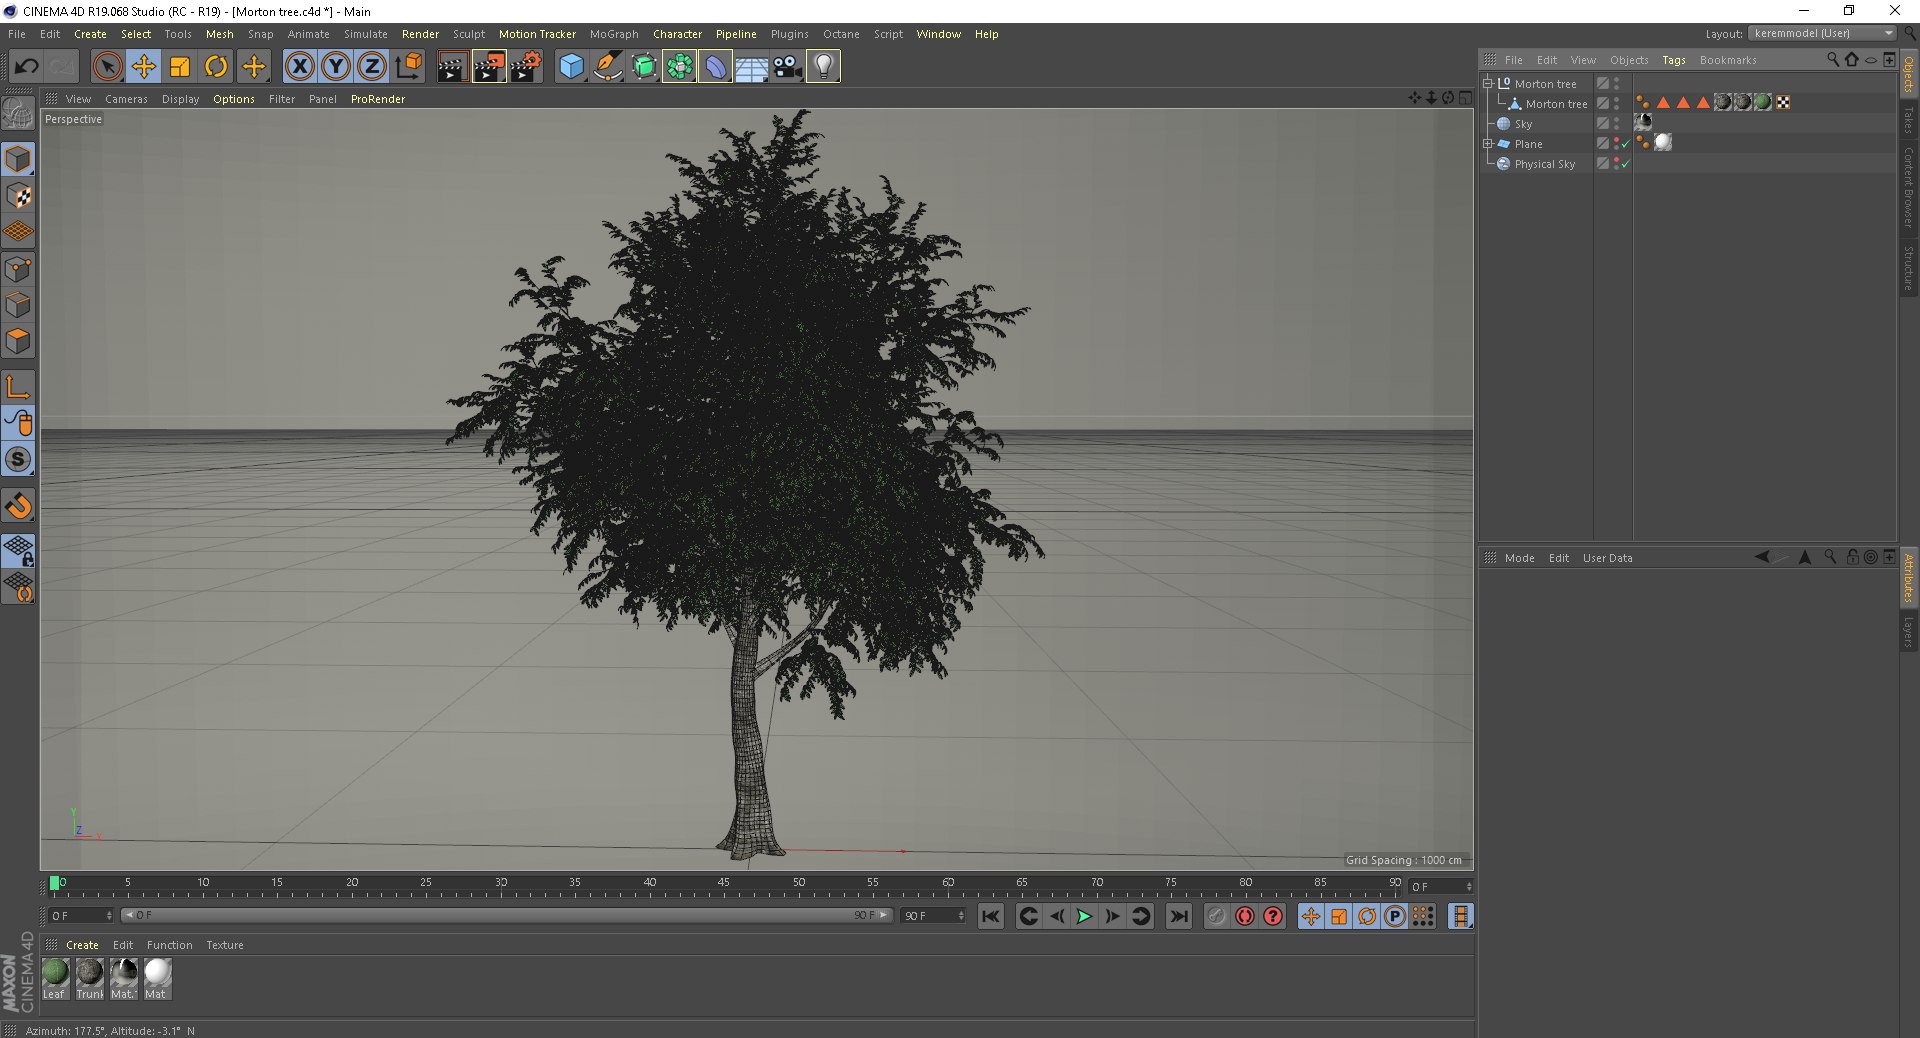This screenshot has height=1038, width=1920.
Task: Toggle Z-axis lock
Action: pyautogui.click(x=372, y=67)
